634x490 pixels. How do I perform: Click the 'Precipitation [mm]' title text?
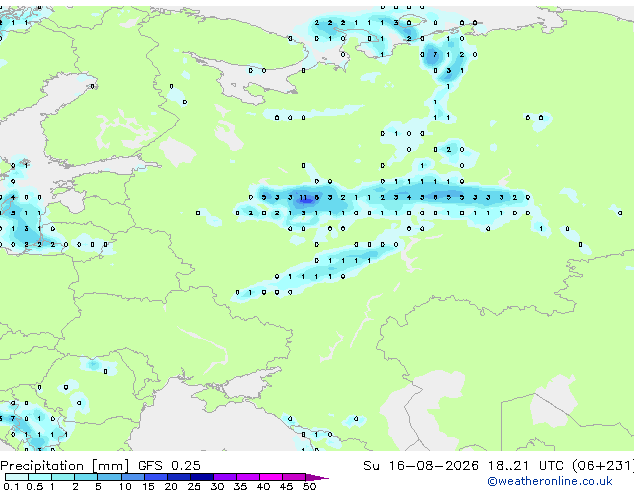(x=65, y=466)
